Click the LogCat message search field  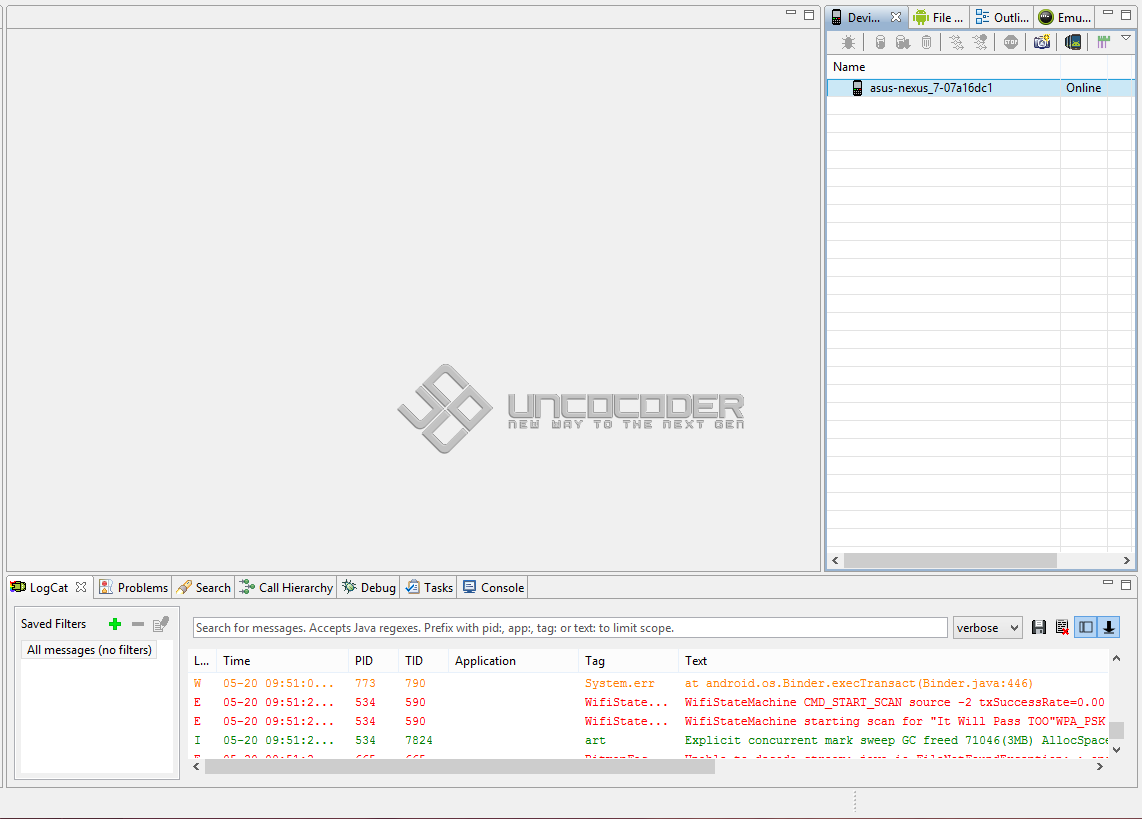pyautogui.click(x=570, y=628)
